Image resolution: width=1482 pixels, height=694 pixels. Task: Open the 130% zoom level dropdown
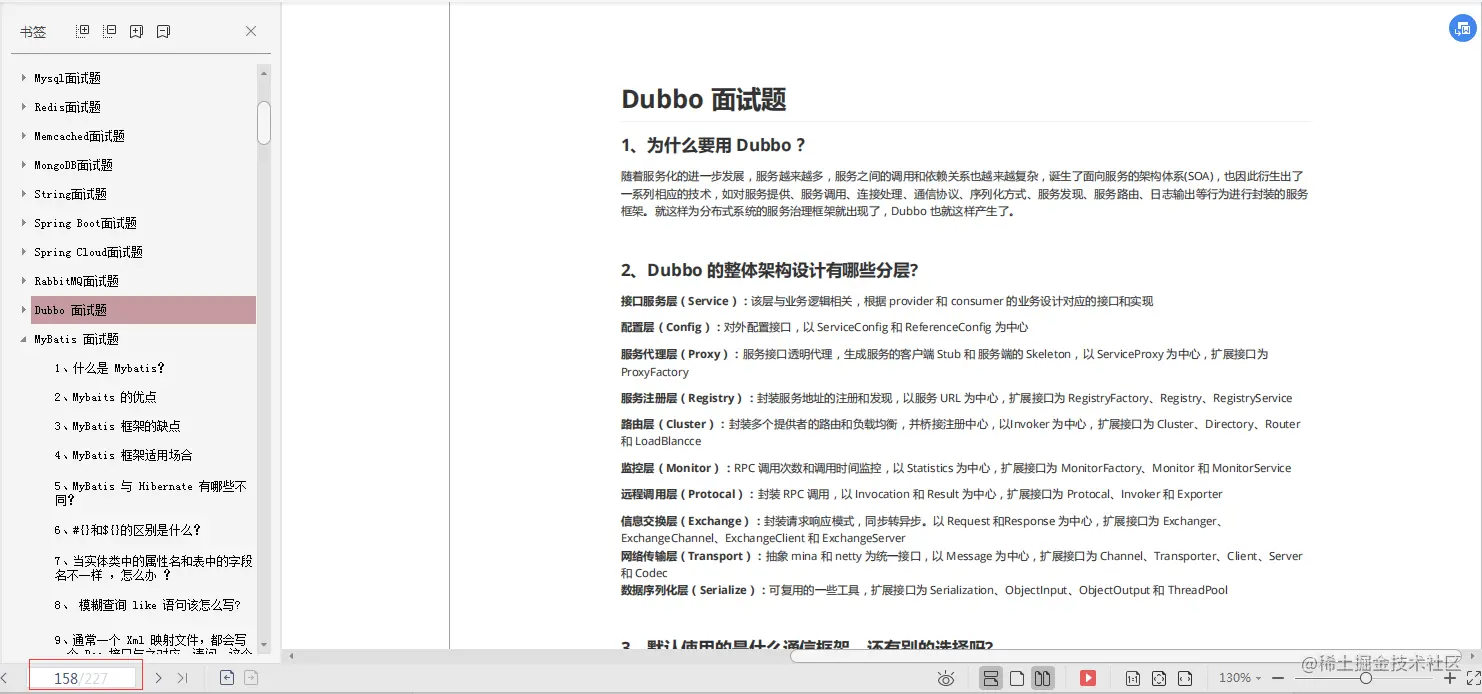click(1240, 677)
